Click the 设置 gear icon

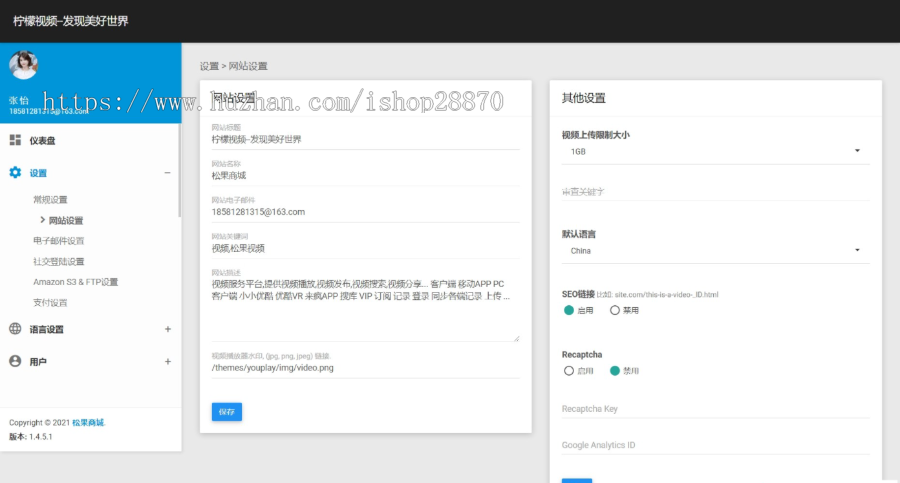coord(15,172)
